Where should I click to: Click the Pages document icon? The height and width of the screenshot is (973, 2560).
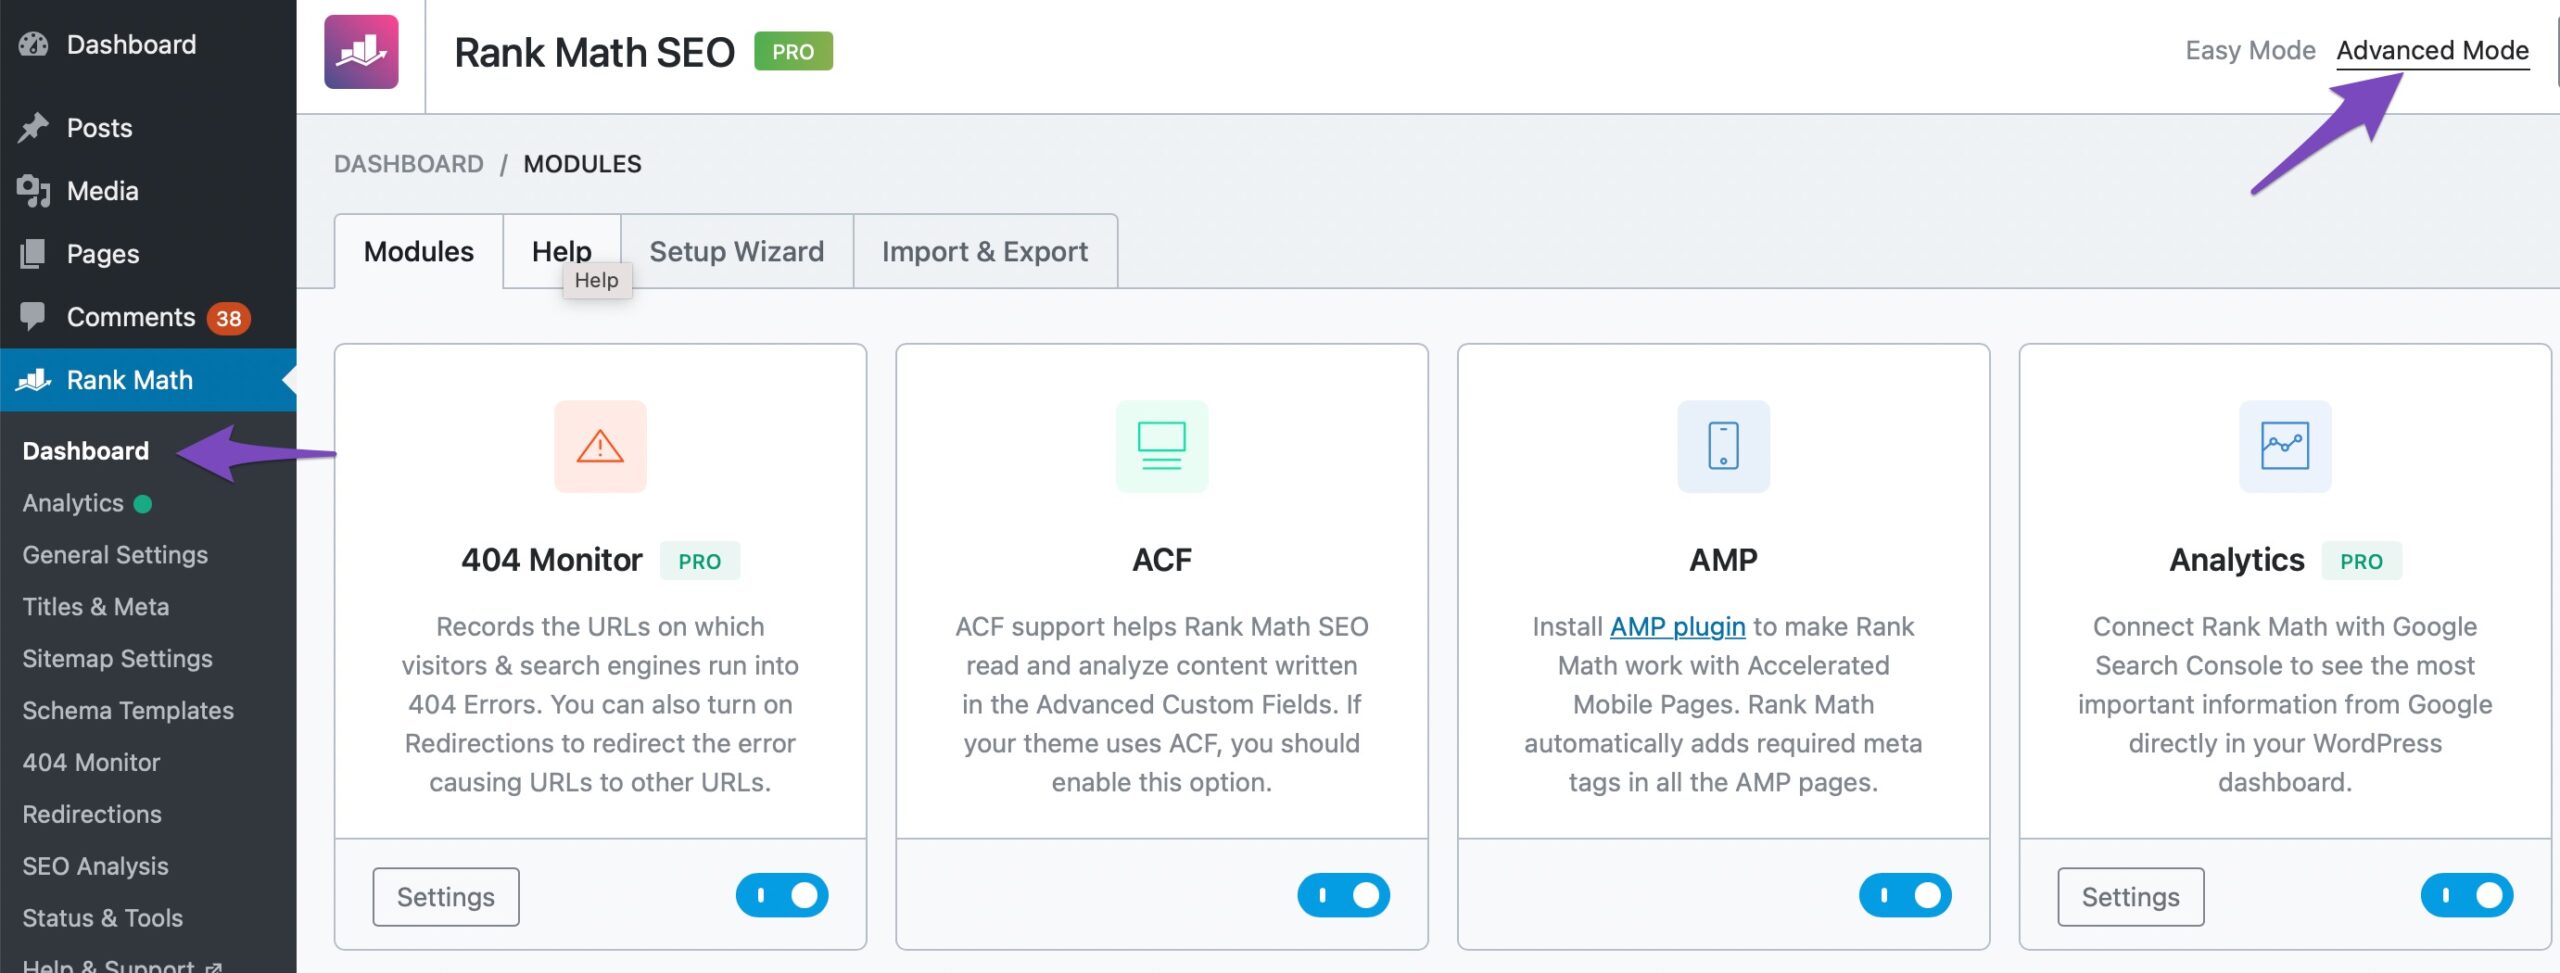tap(33, 254)
